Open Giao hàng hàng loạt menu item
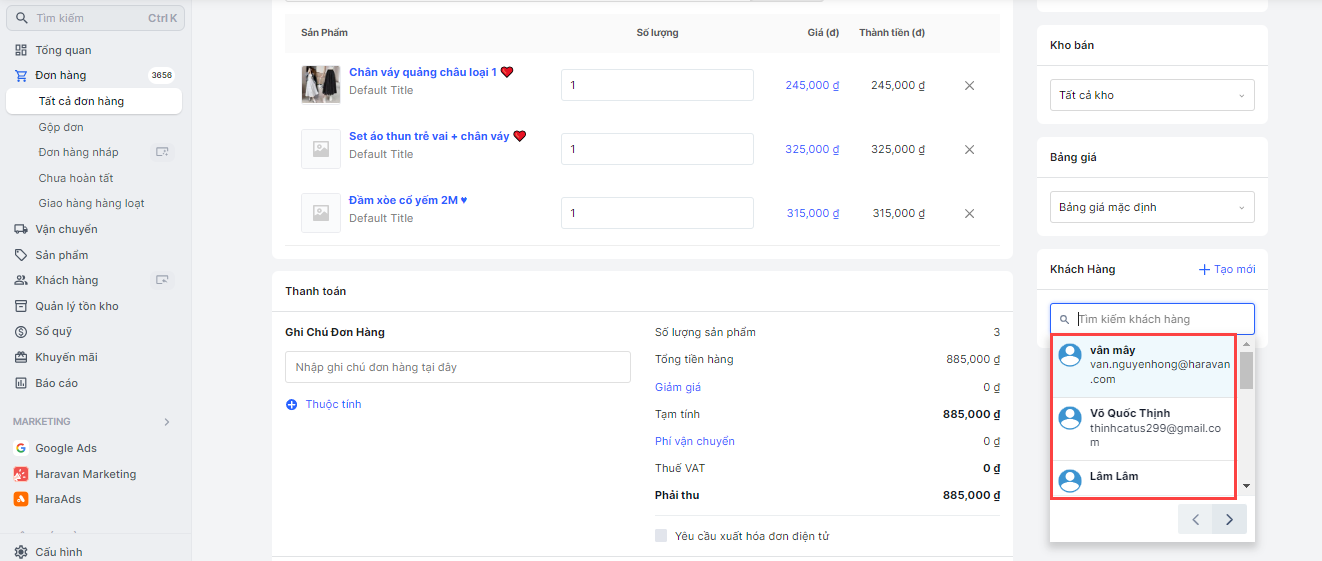Image resolution: width=1322 pixels, height=561 pixels. (91, 203)
